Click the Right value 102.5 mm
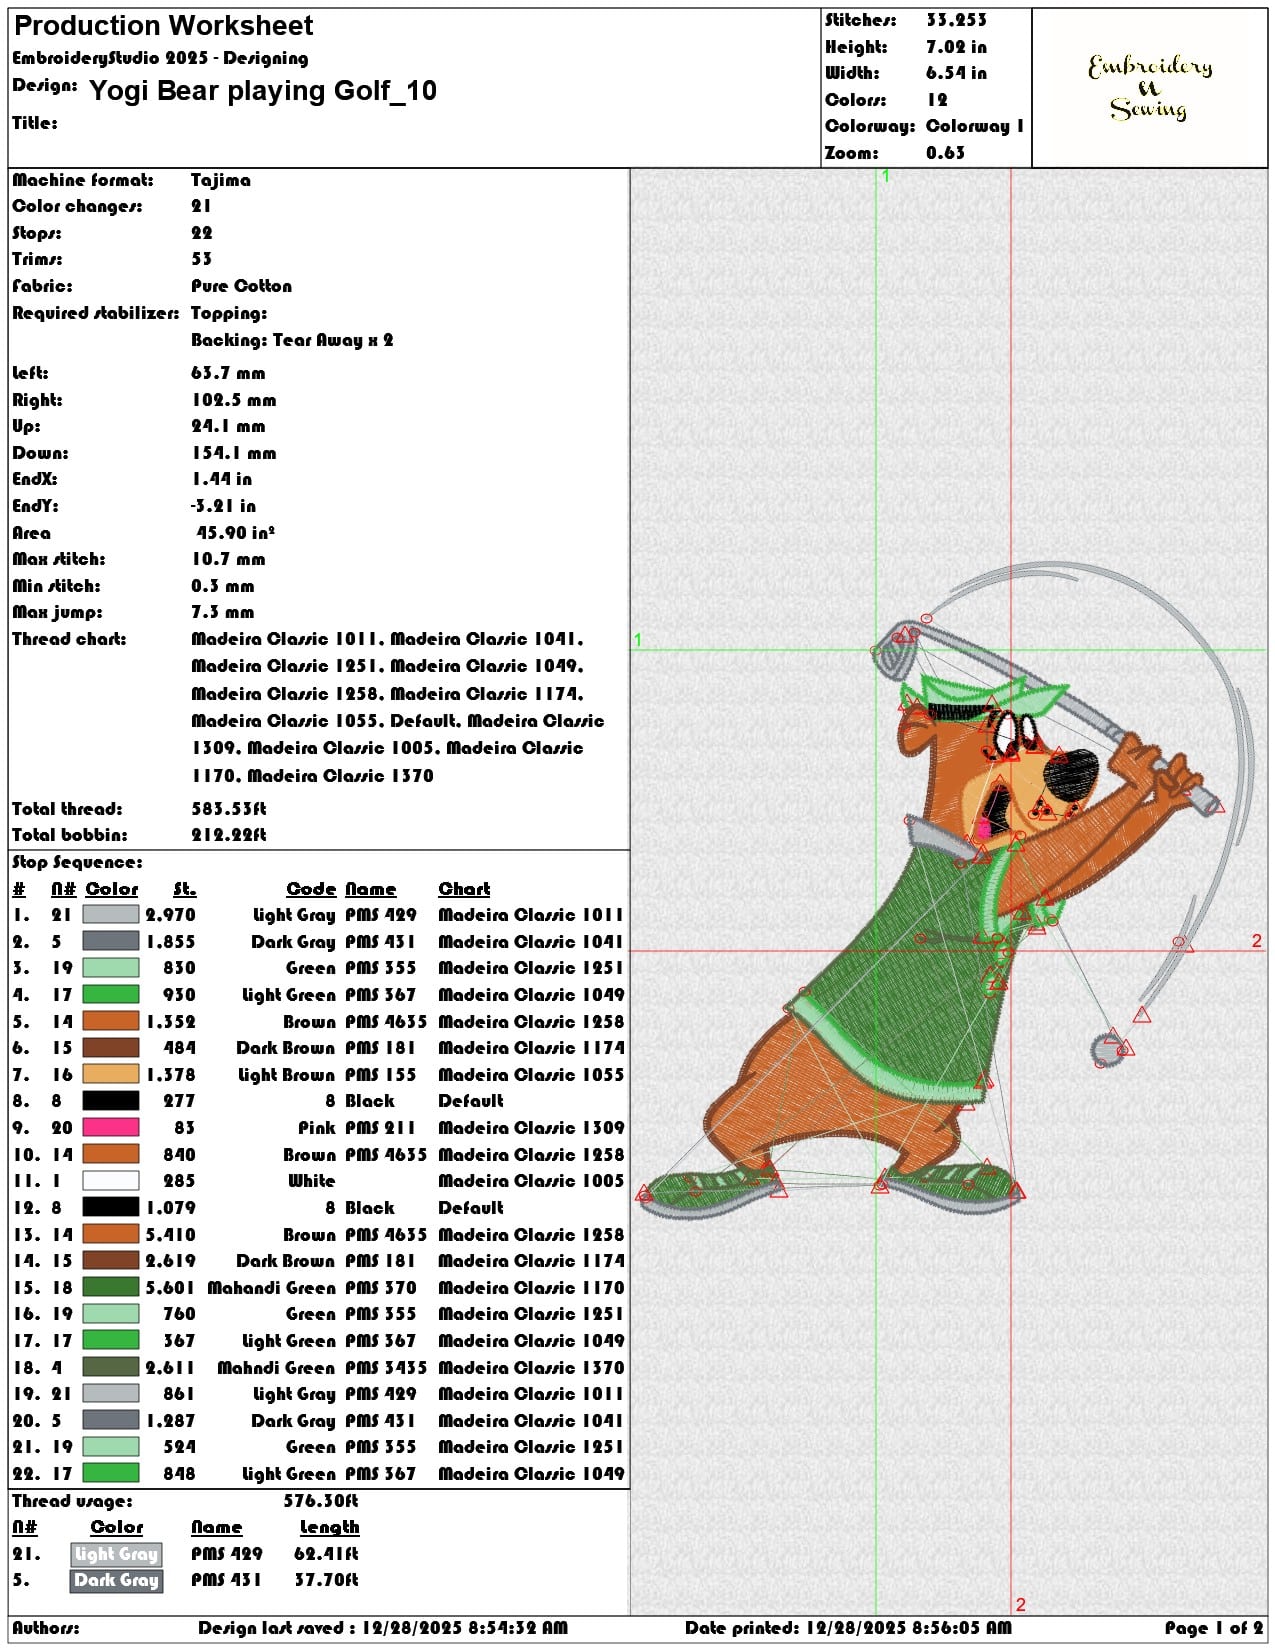Screen dimensions: 1275x1650 point(234,400)
